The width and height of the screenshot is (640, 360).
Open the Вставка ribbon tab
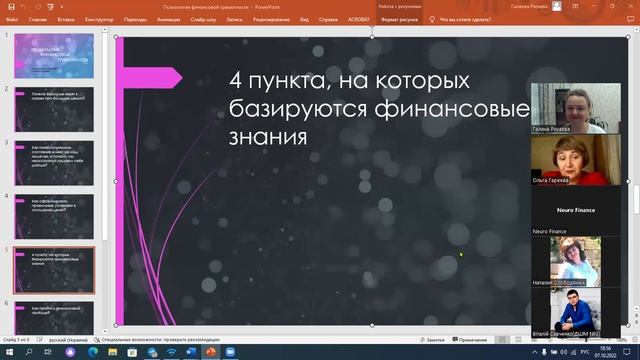point(66,19)
